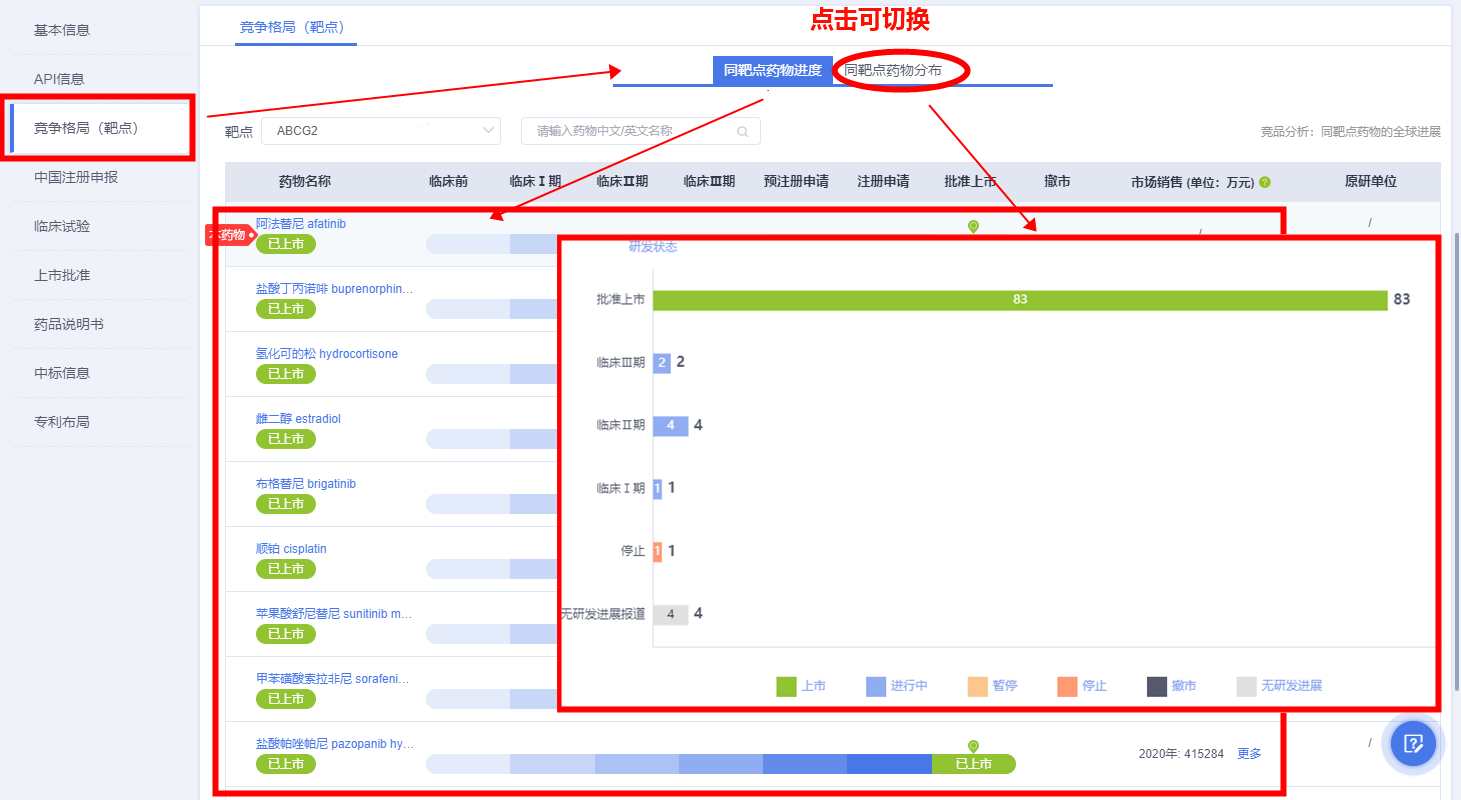
Task: Toggle the gray 无研发进展 legend swatch
Action: [x=1246, y=686]
